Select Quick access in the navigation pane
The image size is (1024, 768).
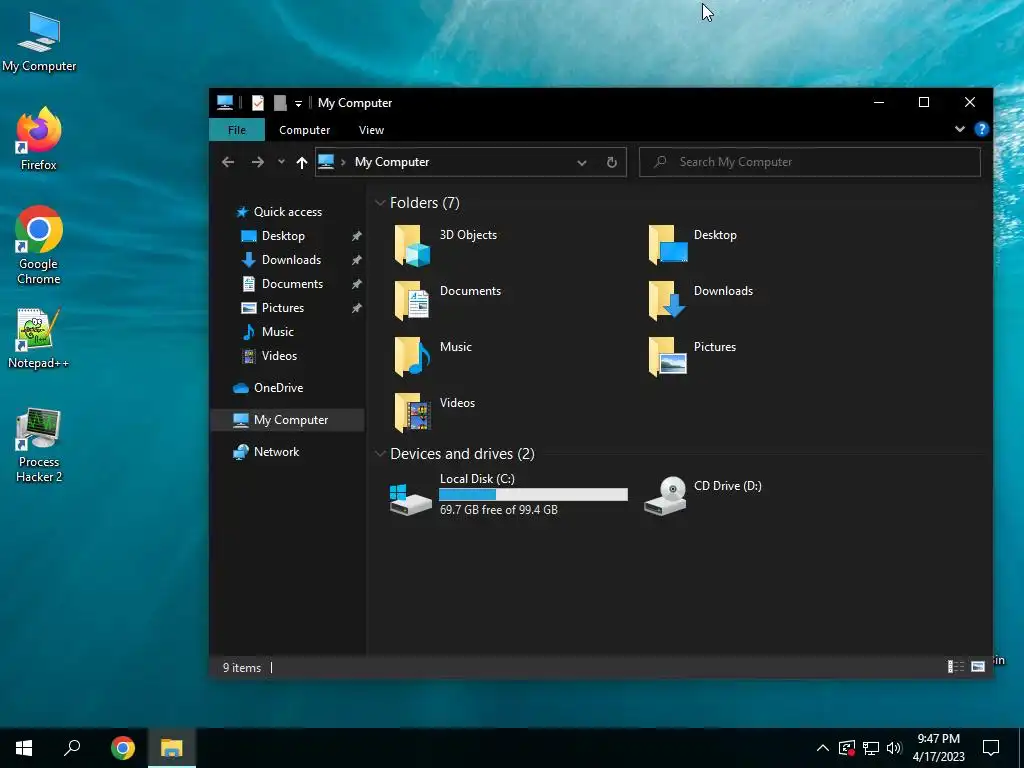[287, 212]
